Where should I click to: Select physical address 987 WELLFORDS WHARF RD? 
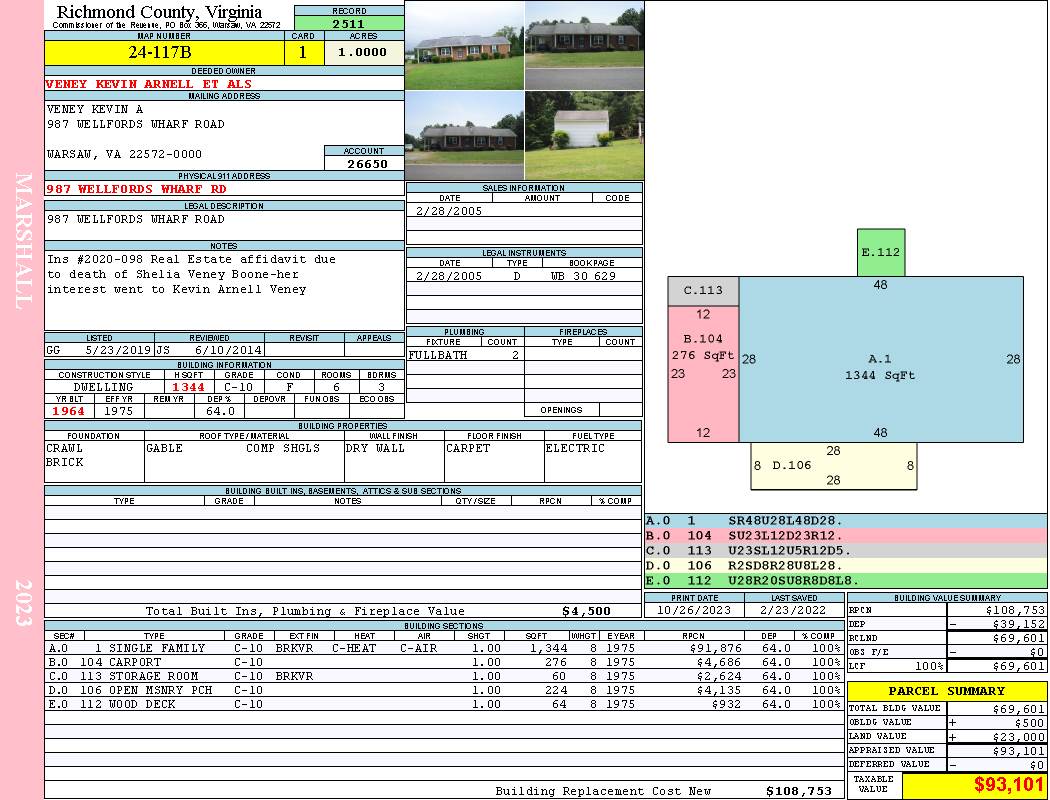pos(136,189)
